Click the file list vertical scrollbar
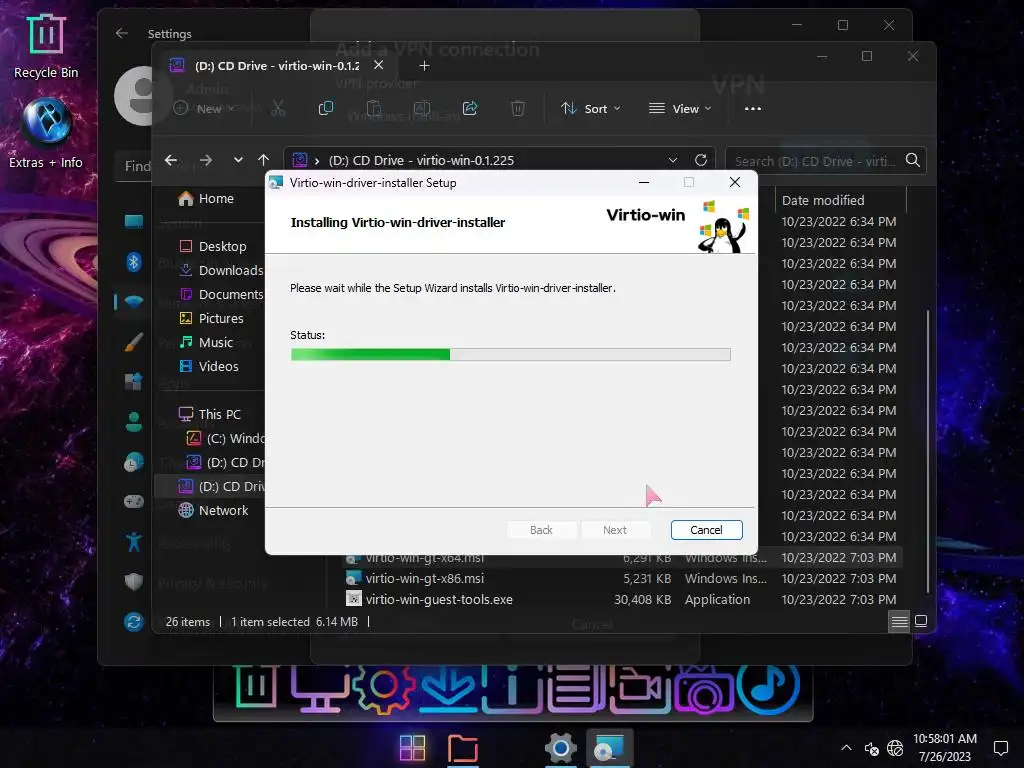Image resolution: width=1024 pixels, height=768 pixels. [x=927, y=451]
